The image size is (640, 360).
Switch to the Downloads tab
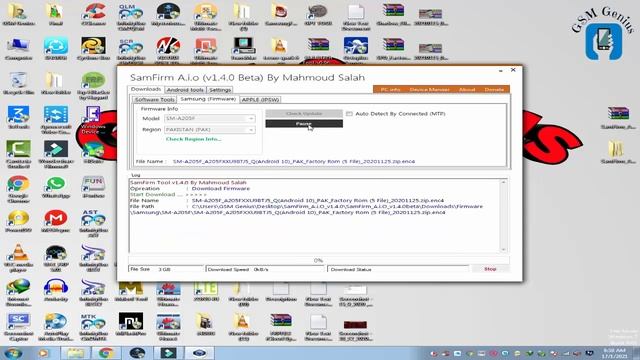click(146, 89)
